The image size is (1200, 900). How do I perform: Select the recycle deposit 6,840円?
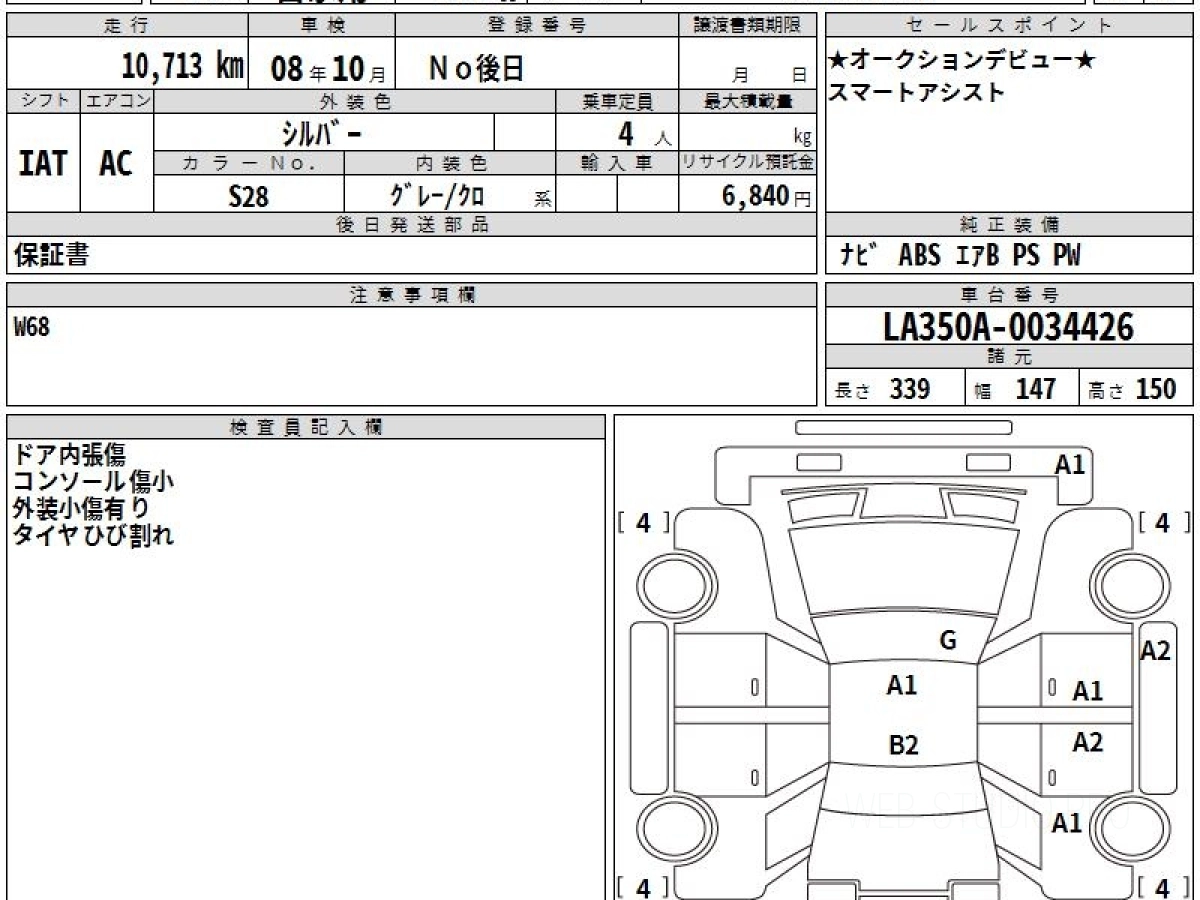(767, 196)
